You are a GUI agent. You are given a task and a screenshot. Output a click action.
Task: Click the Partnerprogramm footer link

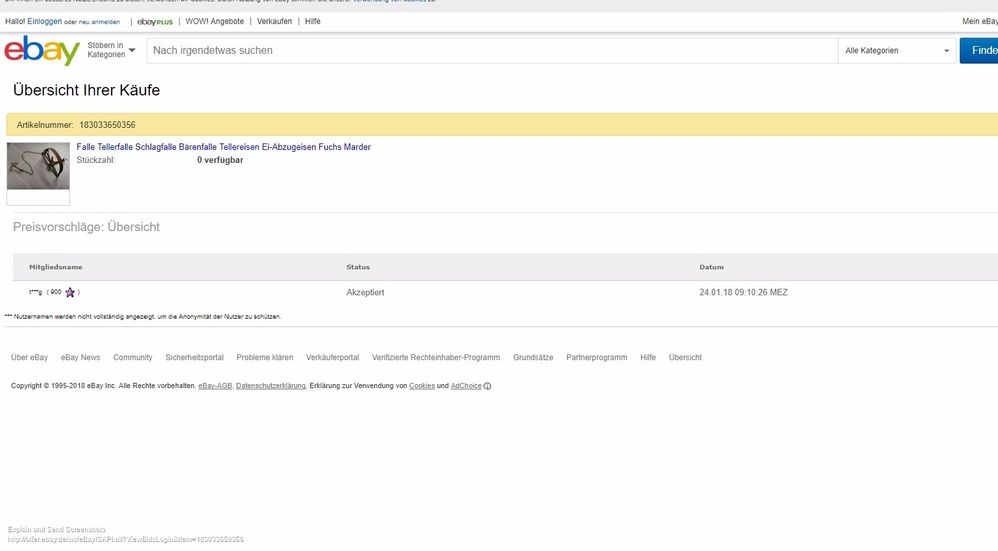click(x=596, y=357)
